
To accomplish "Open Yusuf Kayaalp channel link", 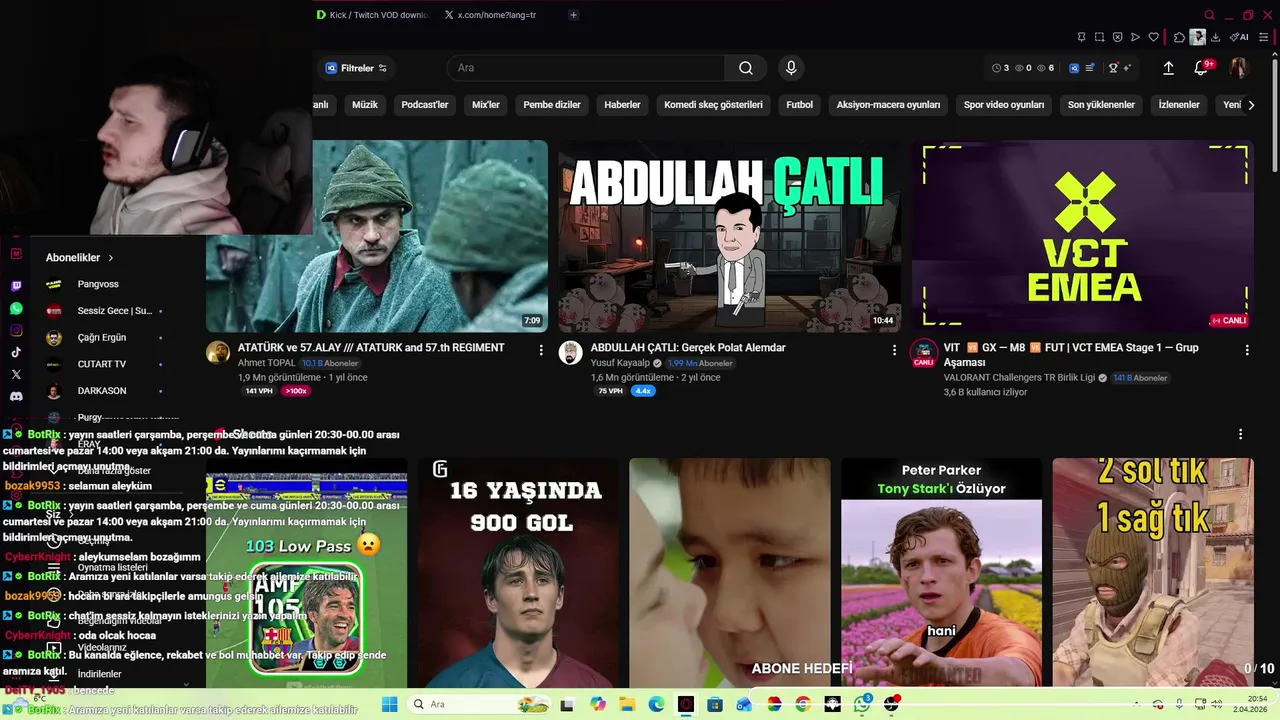I will click(619, 363).
